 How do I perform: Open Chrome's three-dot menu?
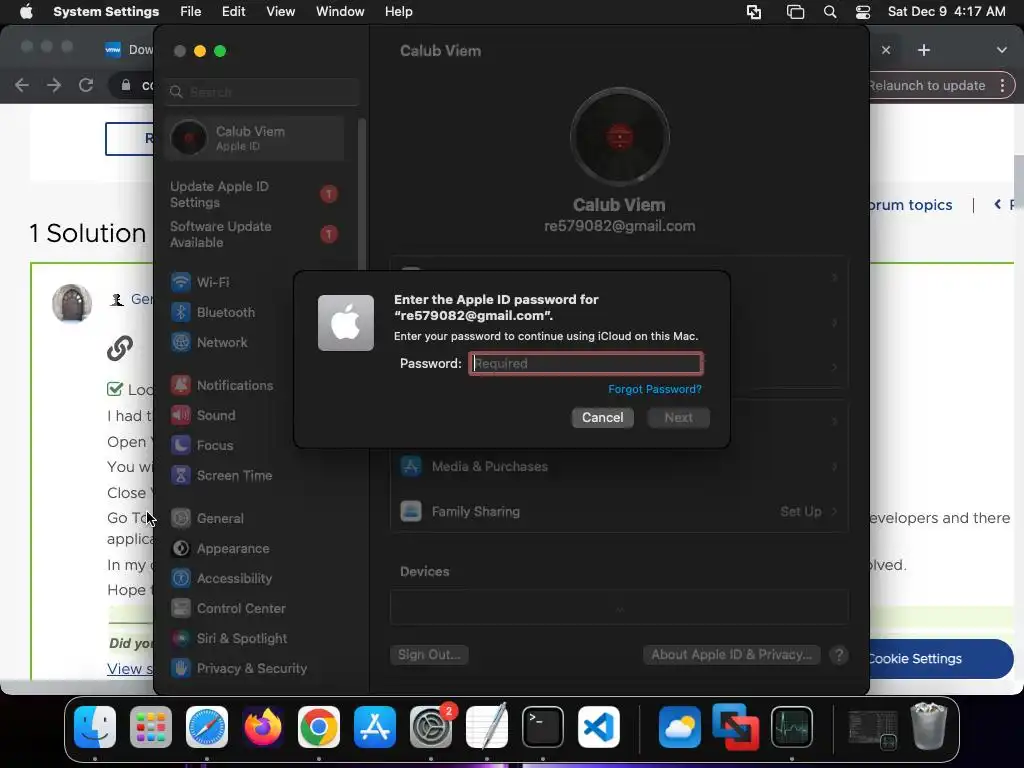tap(1002, 86)
